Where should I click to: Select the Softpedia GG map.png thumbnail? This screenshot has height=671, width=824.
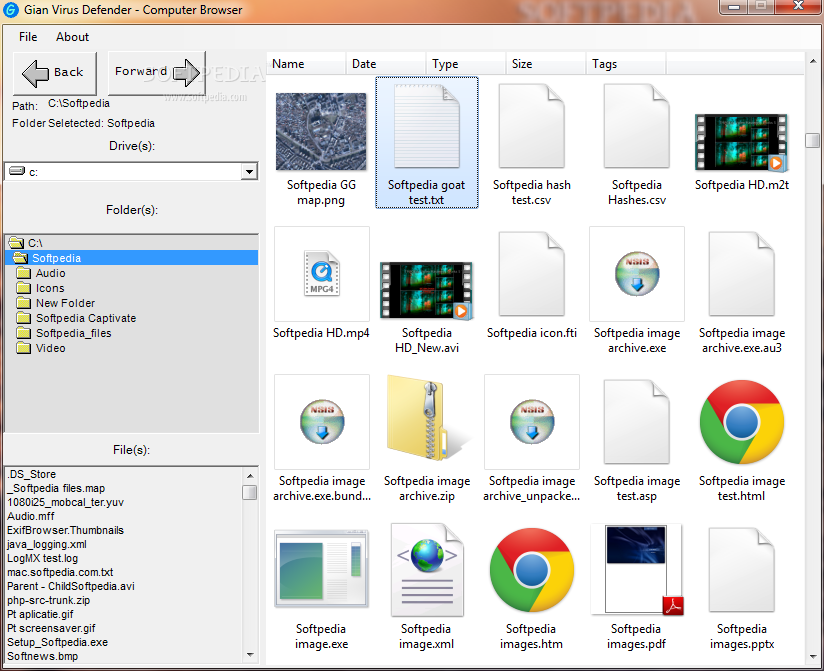click(x=321, y=131)
